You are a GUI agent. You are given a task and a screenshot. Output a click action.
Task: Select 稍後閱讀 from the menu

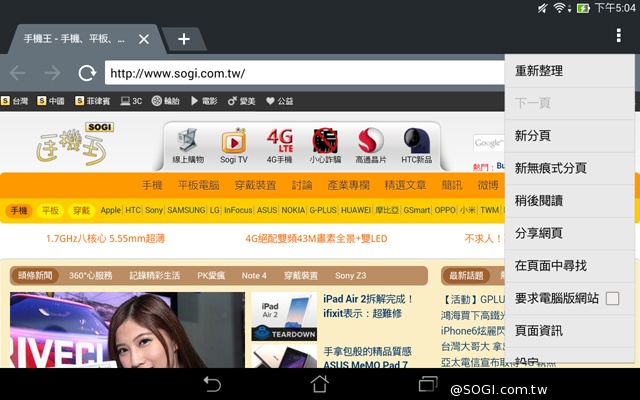569,200
